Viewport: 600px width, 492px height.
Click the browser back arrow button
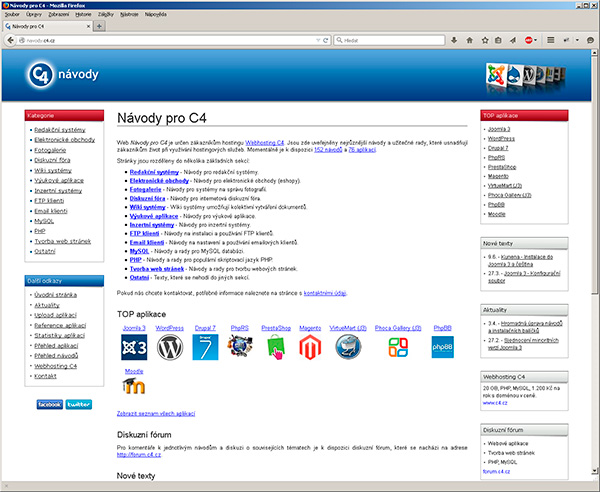11,41
